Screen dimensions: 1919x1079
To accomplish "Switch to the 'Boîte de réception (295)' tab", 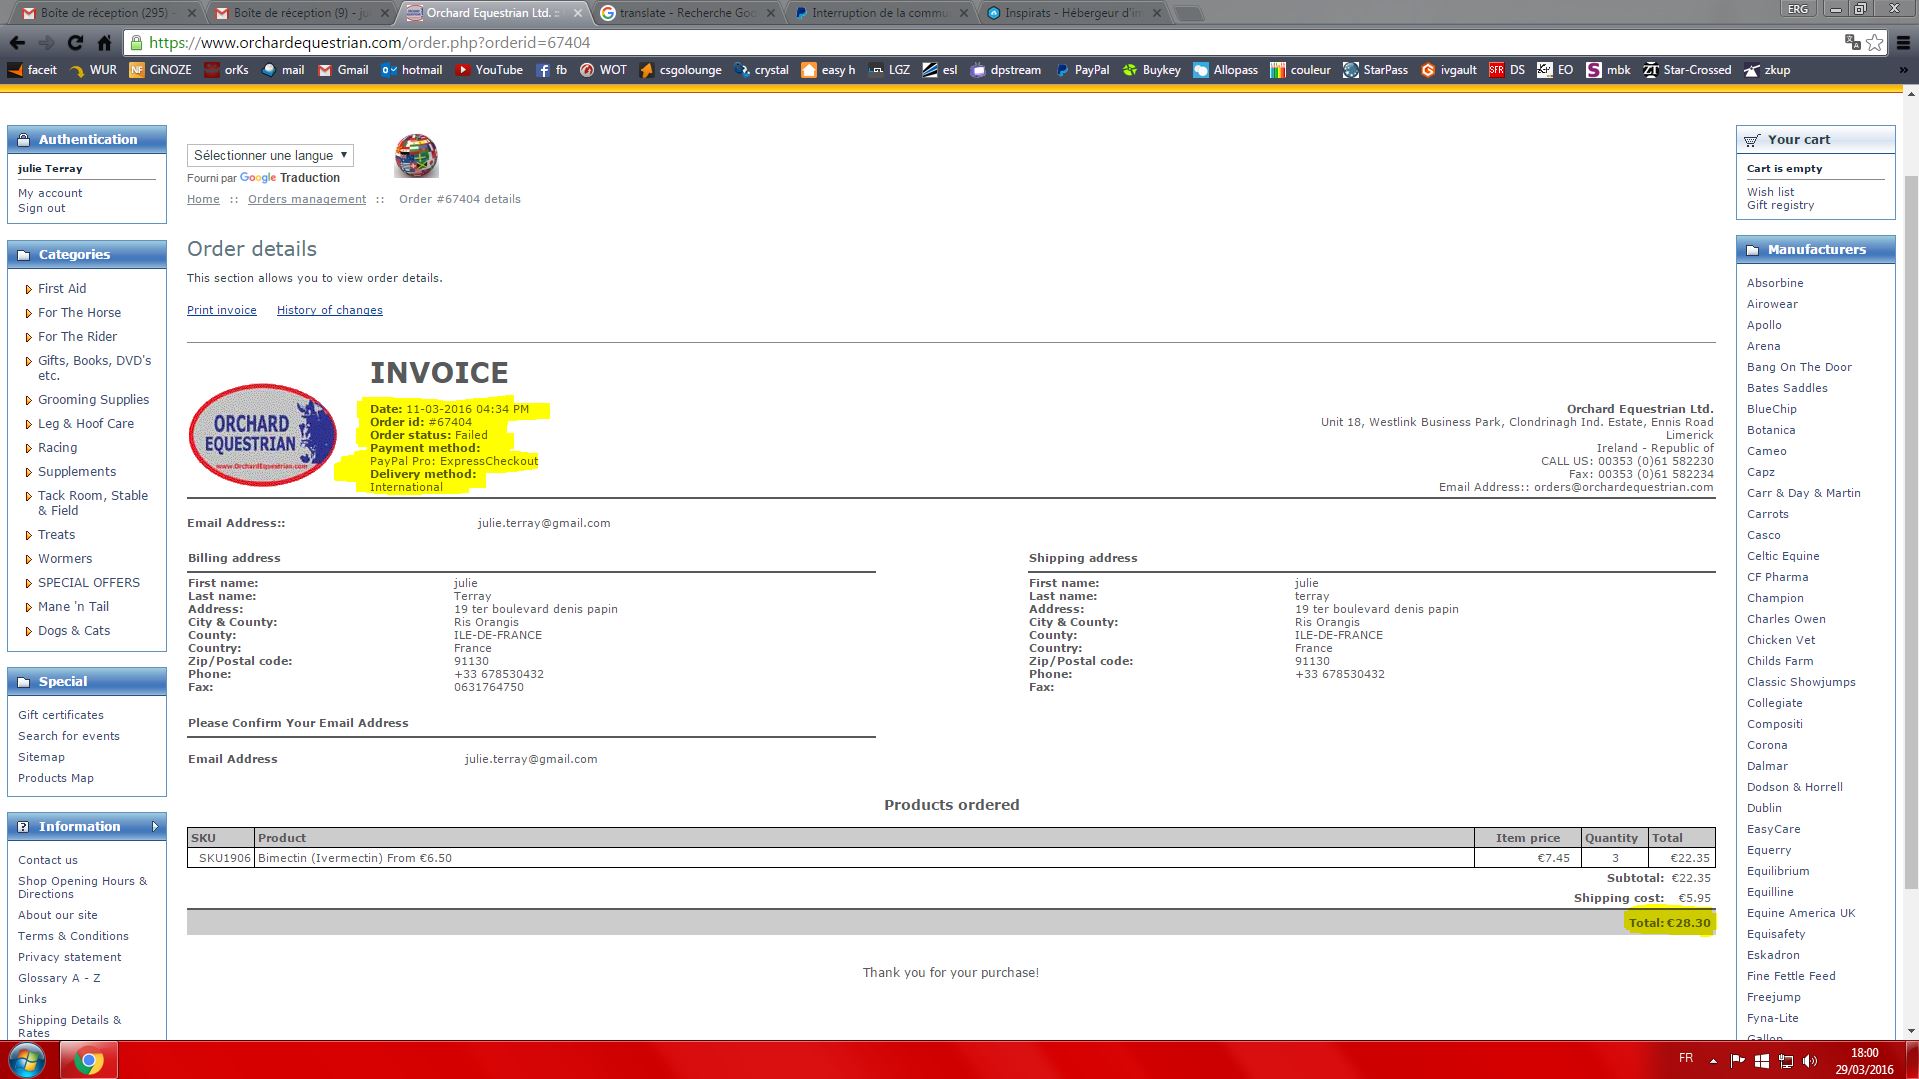I will pyautogui.click(x=107, y=13).
